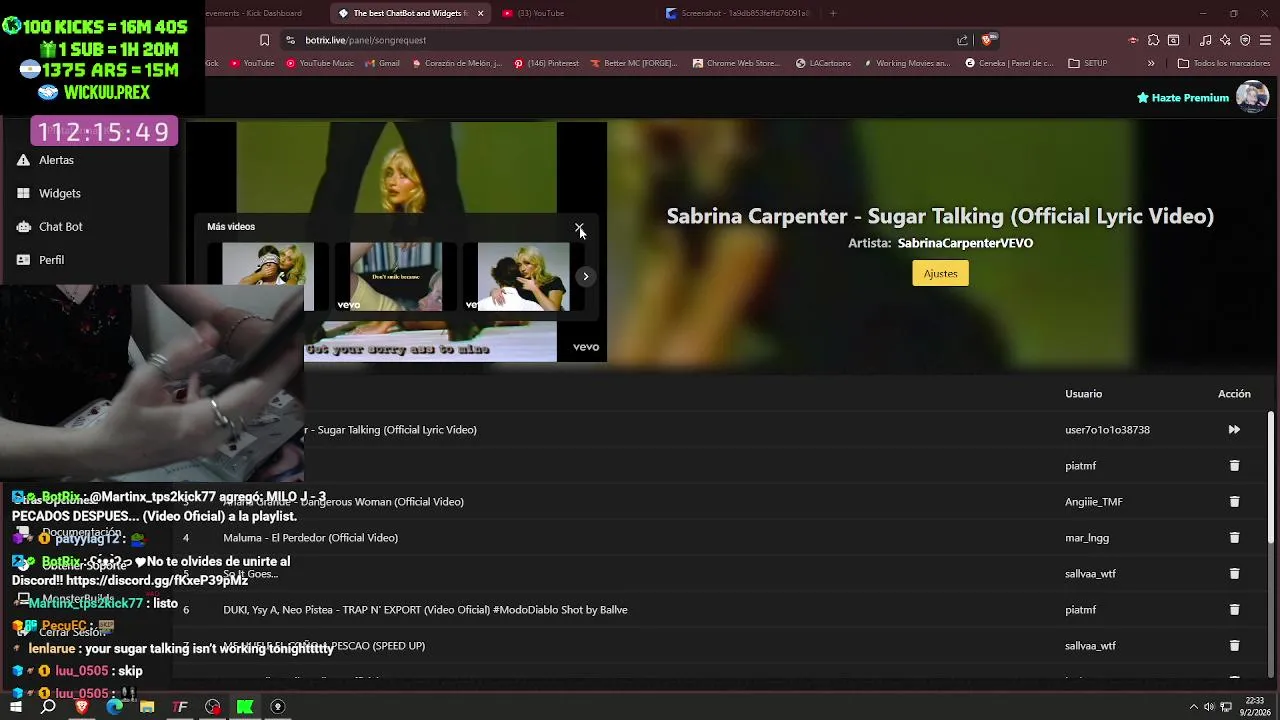The image size is (1280, 720).
Task: Delete the PESCAO (SPEED UP) request
Action: click(x=1234, y=646)
